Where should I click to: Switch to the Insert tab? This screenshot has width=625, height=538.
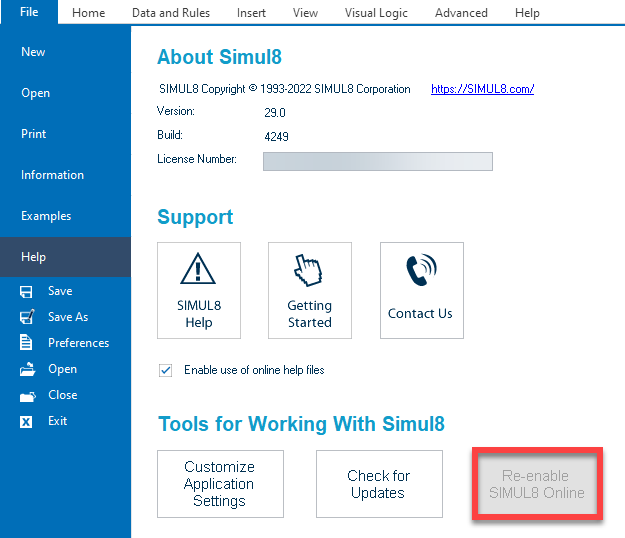(251, 13)
